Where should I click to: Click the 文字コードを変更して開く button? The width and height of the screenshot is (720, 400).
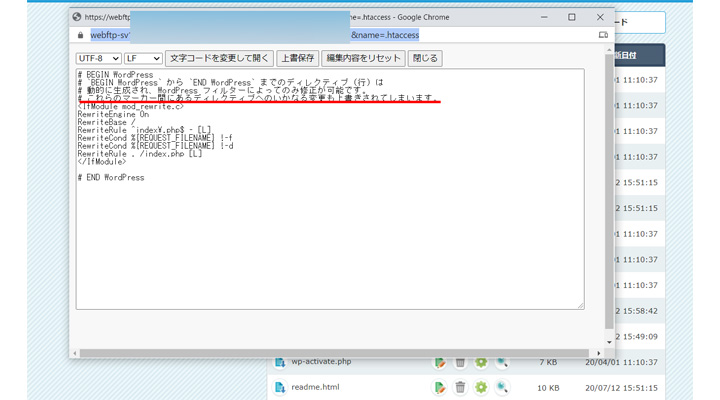click(219, 58)
